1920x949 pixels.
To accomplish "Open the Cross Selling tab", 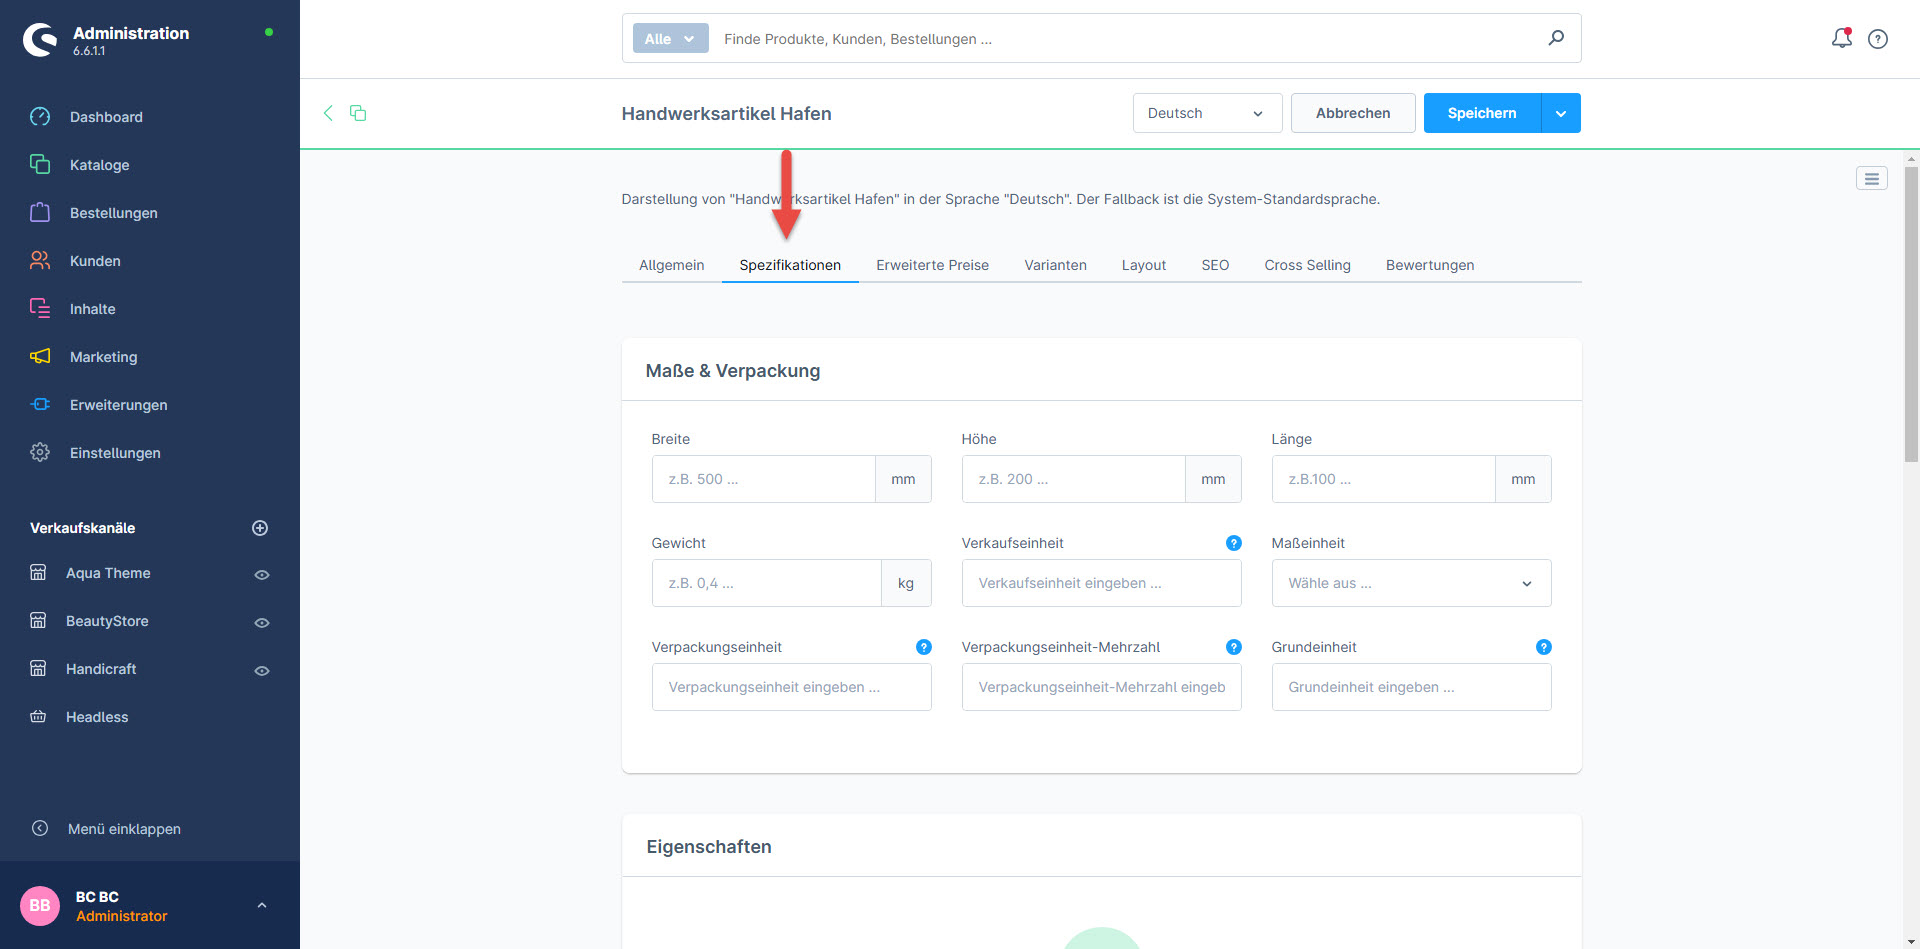I will tap(1307, 265).
